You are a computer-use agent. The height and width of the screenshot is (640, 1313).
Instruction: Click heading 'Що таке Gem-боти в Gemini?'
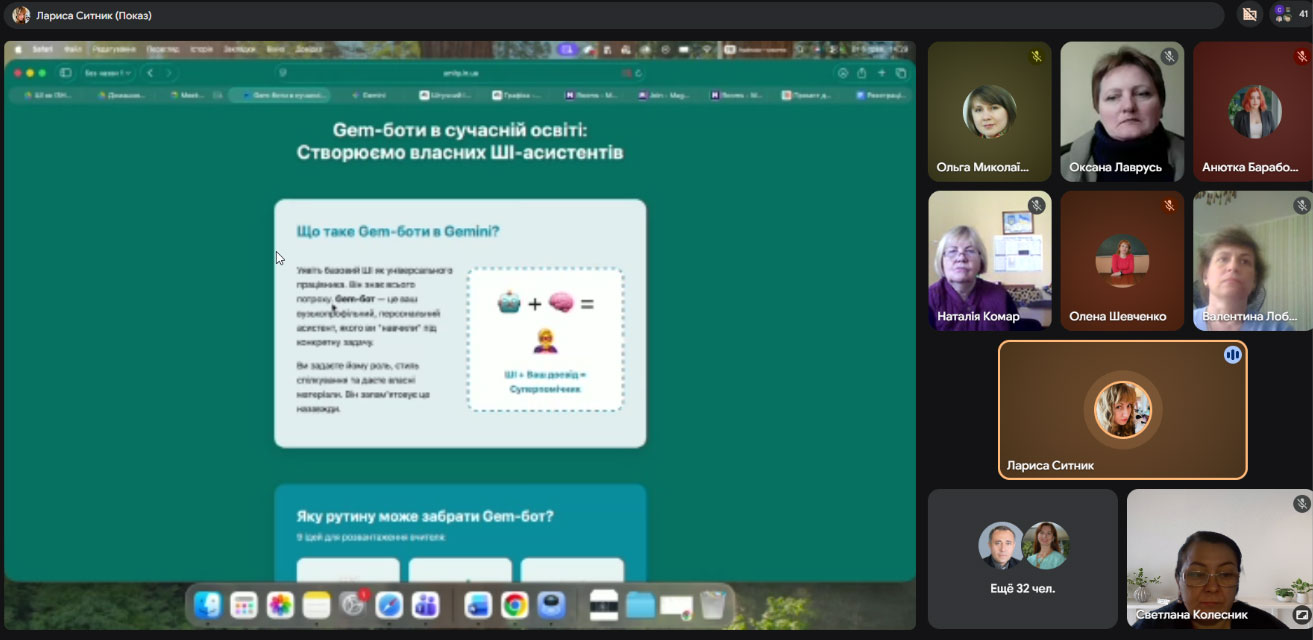(x=398, y=231)
